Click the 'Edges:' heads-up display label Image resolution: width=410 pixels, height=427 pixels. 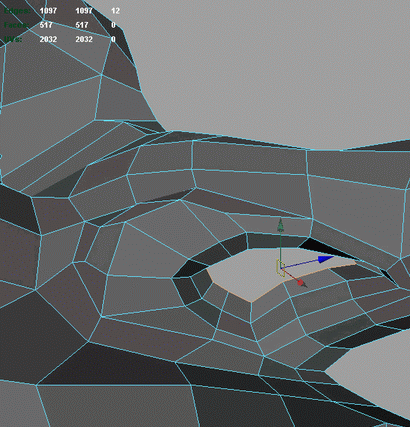17,11
